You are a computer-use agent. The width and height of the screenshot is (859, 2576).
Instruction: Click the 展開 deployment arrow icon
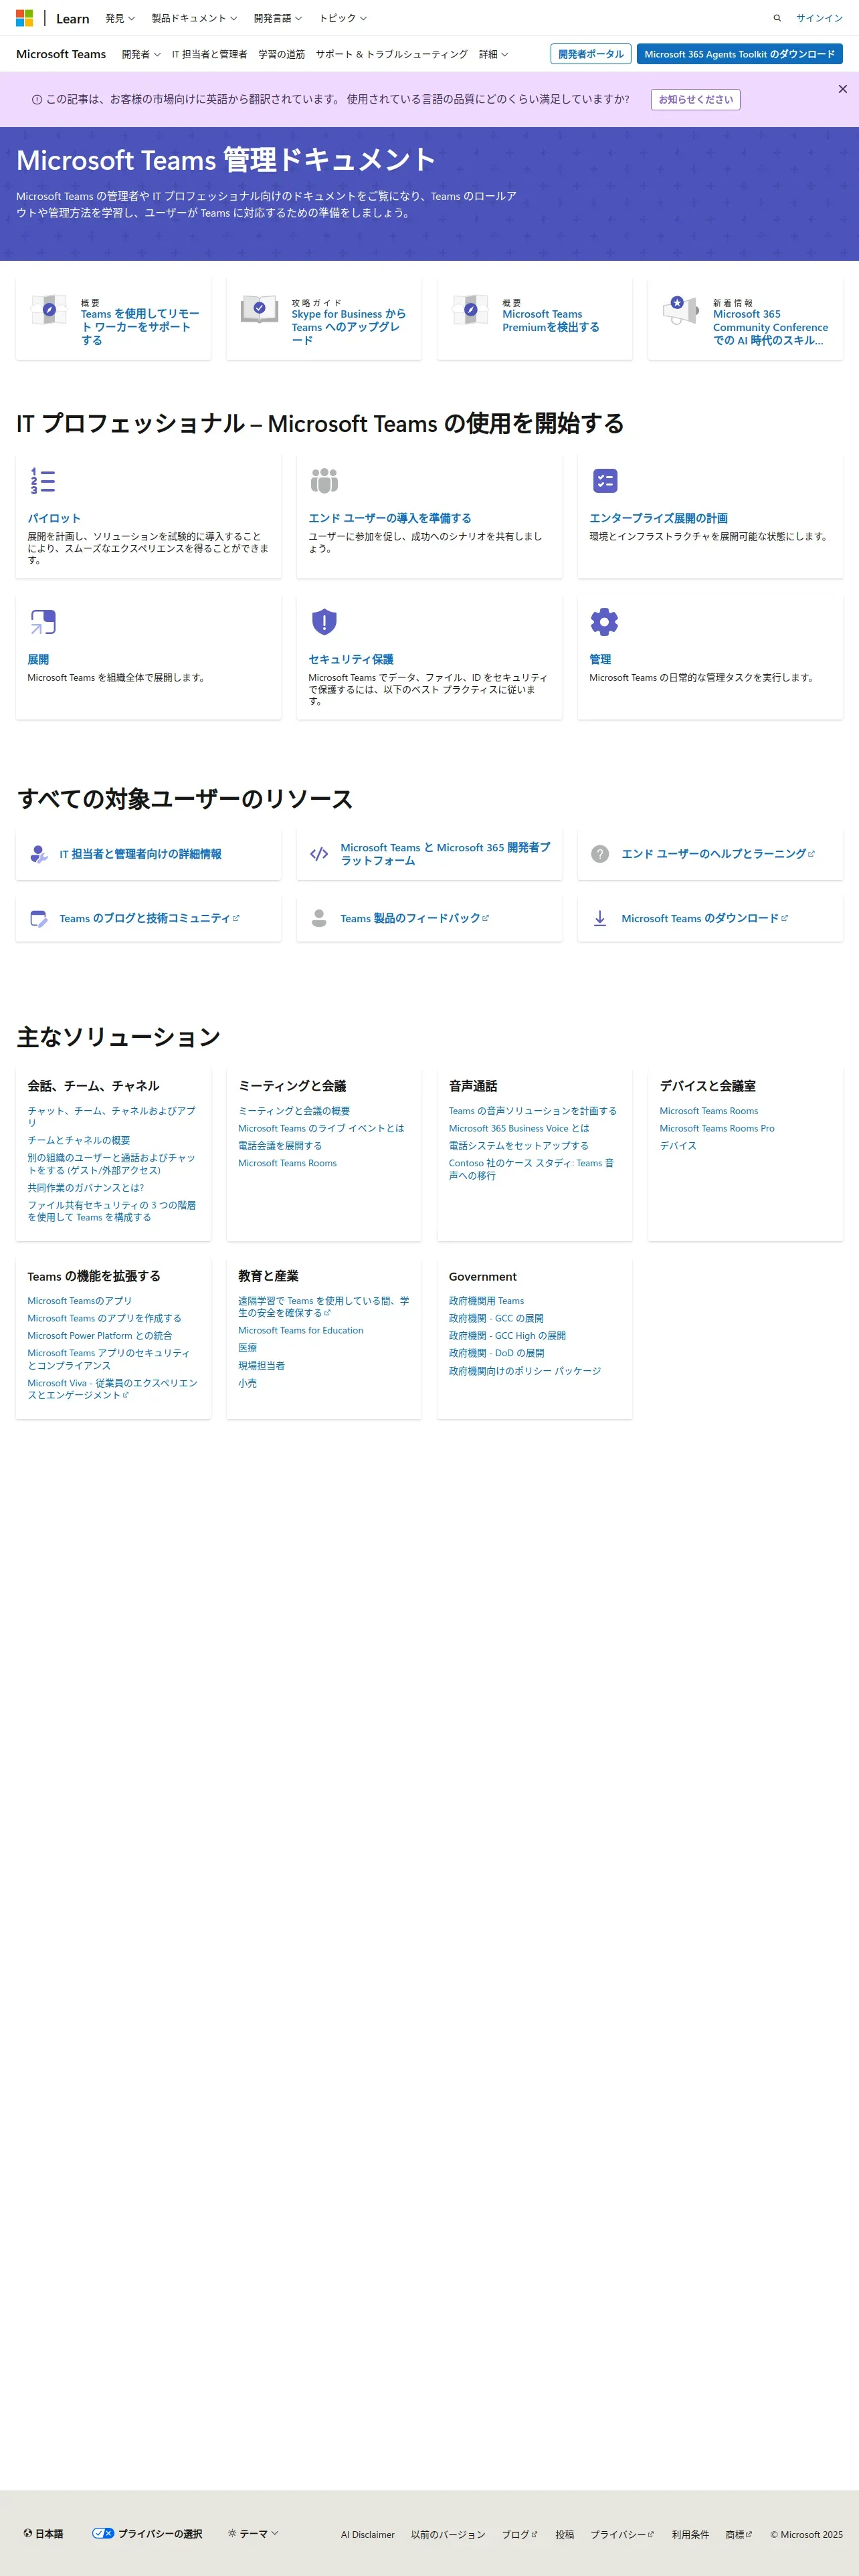pos(42,622)
